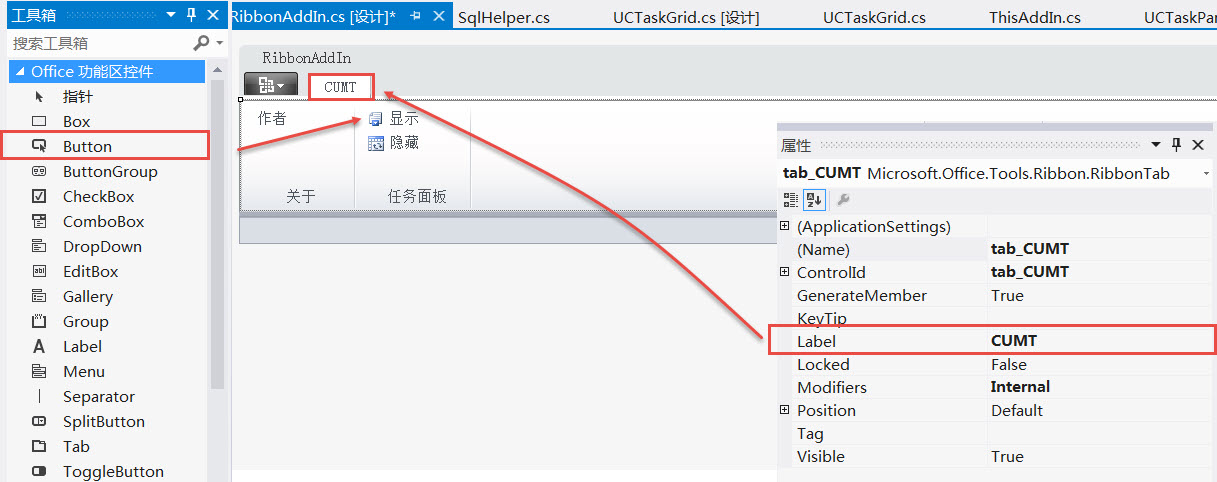This screenshot has width=1217, height=482.
Task: Click the 隐藏 ribbon button
Action: (394, 143)
